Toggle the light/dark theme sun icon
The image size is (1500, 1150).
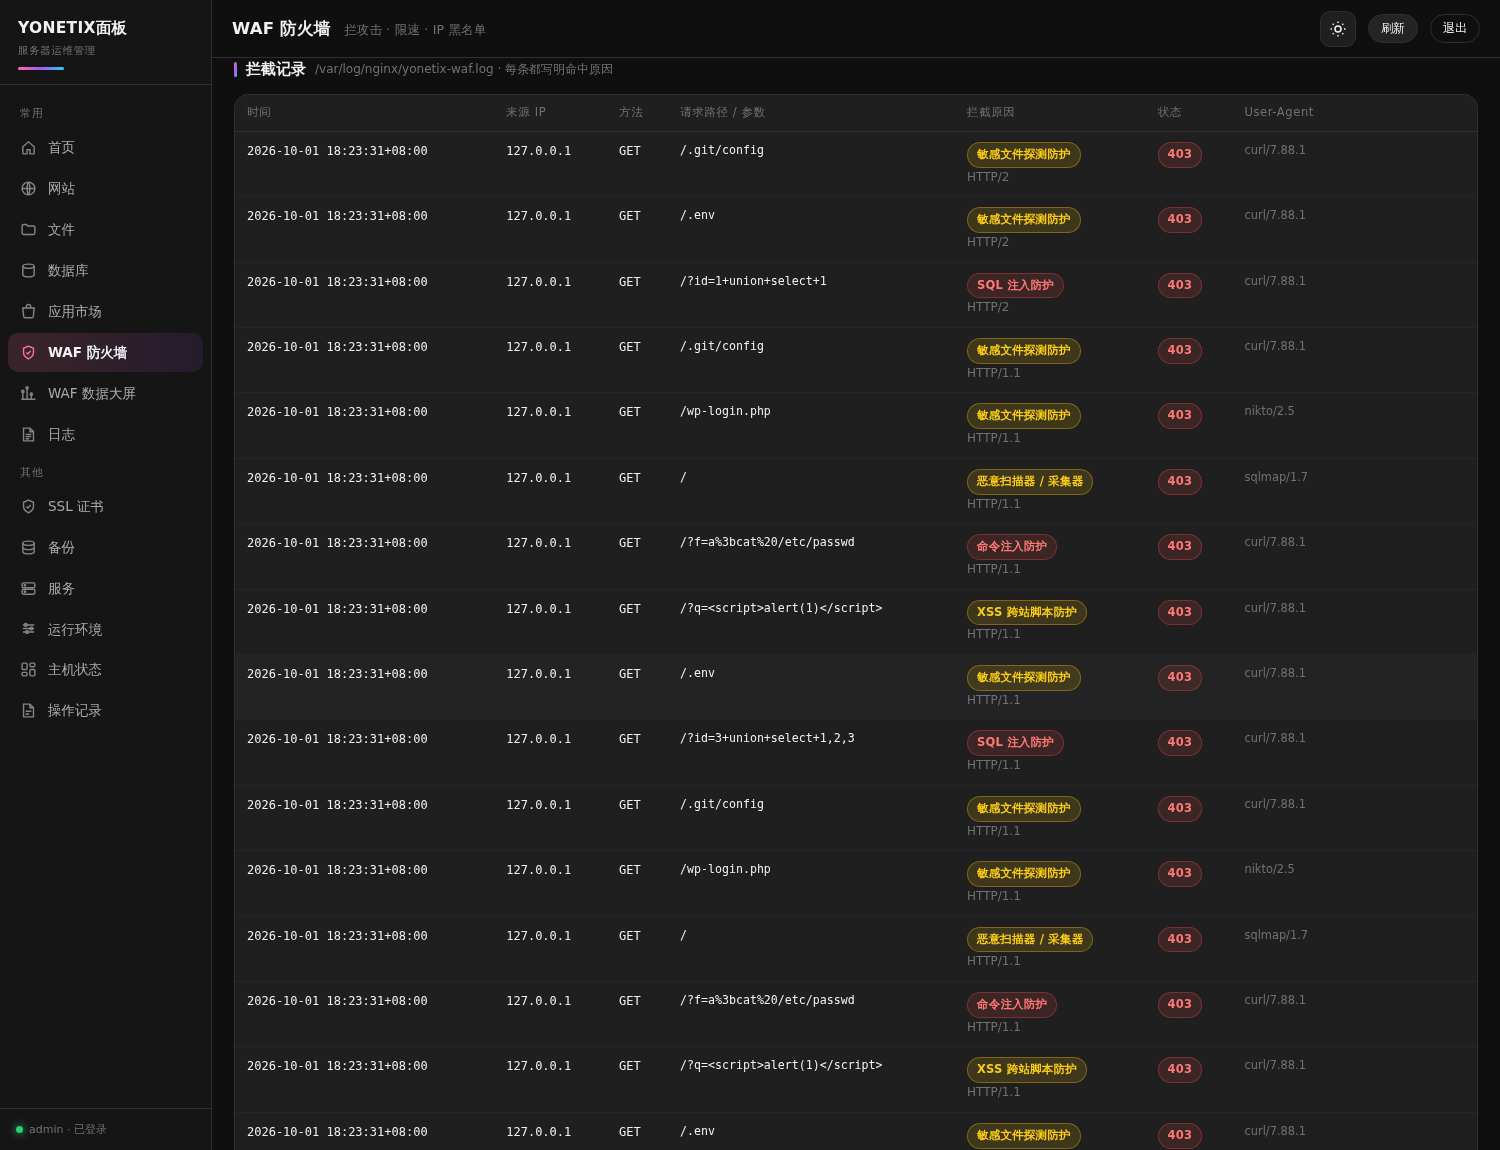click(x=1338, y=29)
